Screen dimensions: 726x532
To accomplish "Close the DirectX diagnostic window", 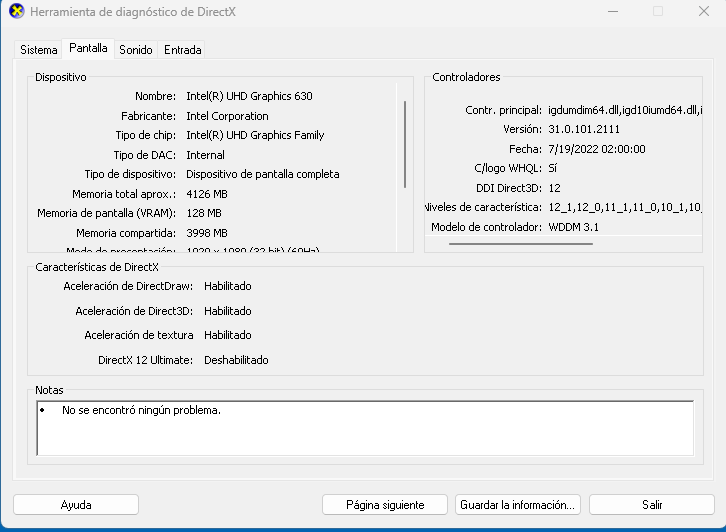I will [x=704, y=11].
